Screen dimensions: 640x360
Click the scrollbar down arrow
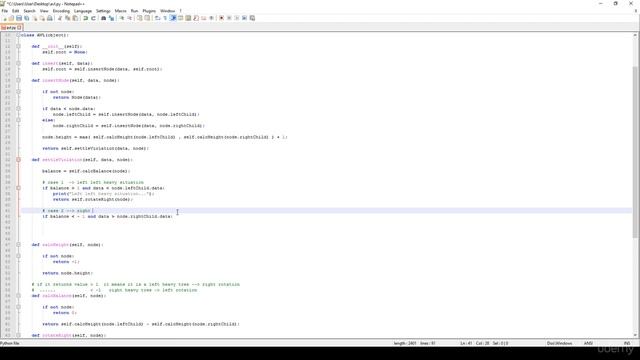(x=635, y=335)
